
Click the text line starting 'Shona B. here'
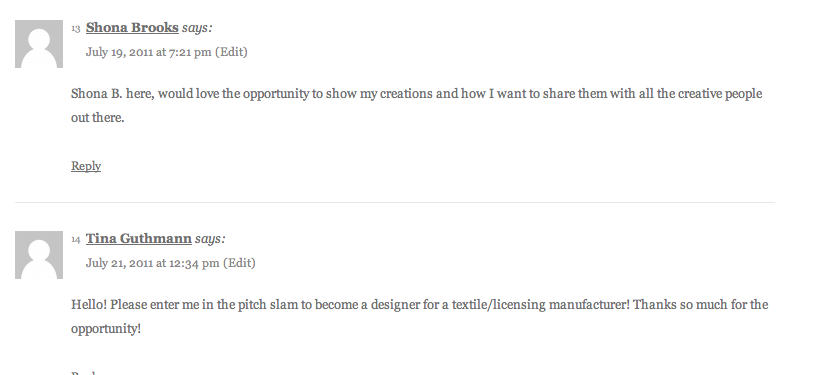(416, 94)
